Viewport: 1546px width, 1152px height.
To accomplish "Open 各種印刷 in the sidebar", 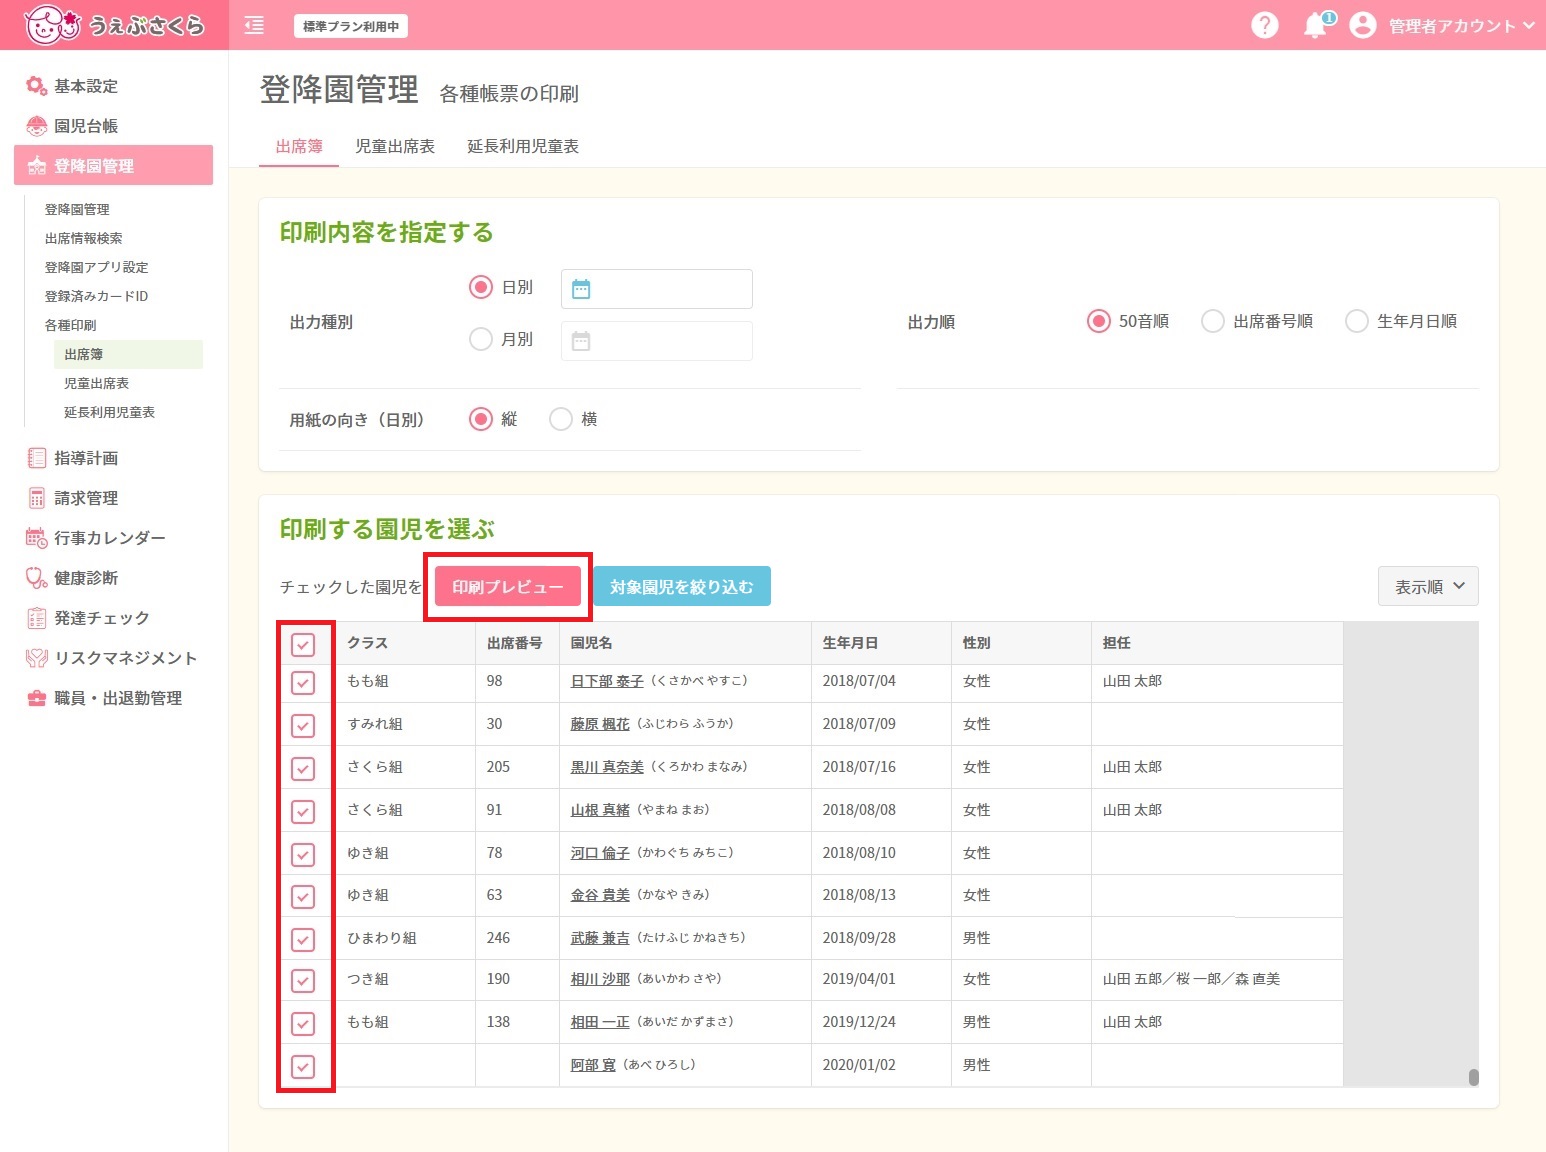I will [70, 325].
